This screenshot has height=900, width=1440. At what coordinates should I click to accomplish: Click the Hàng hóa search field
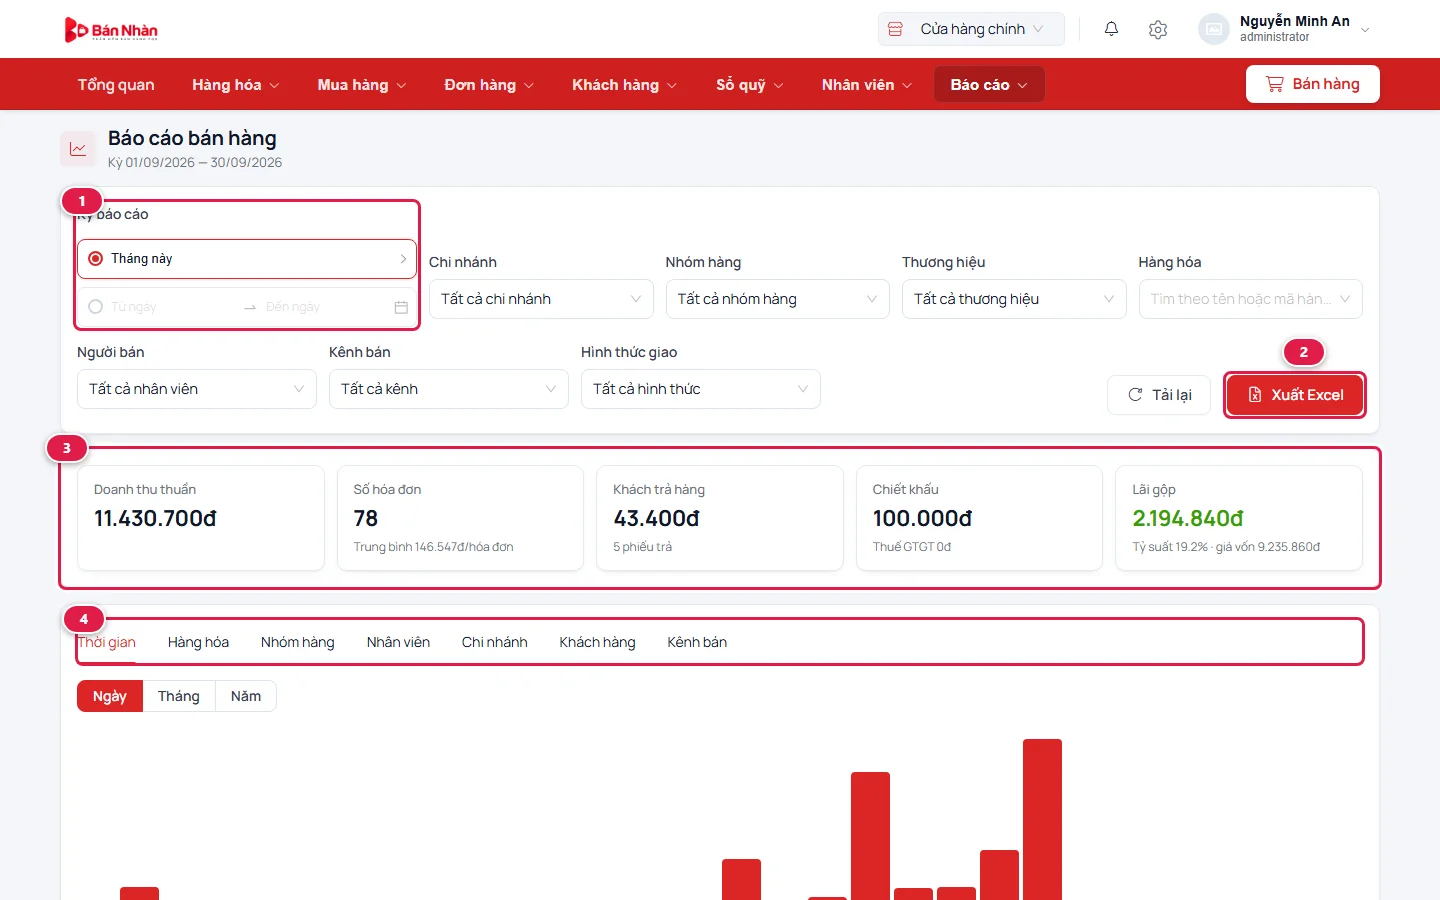click(x=1251, y=299)
